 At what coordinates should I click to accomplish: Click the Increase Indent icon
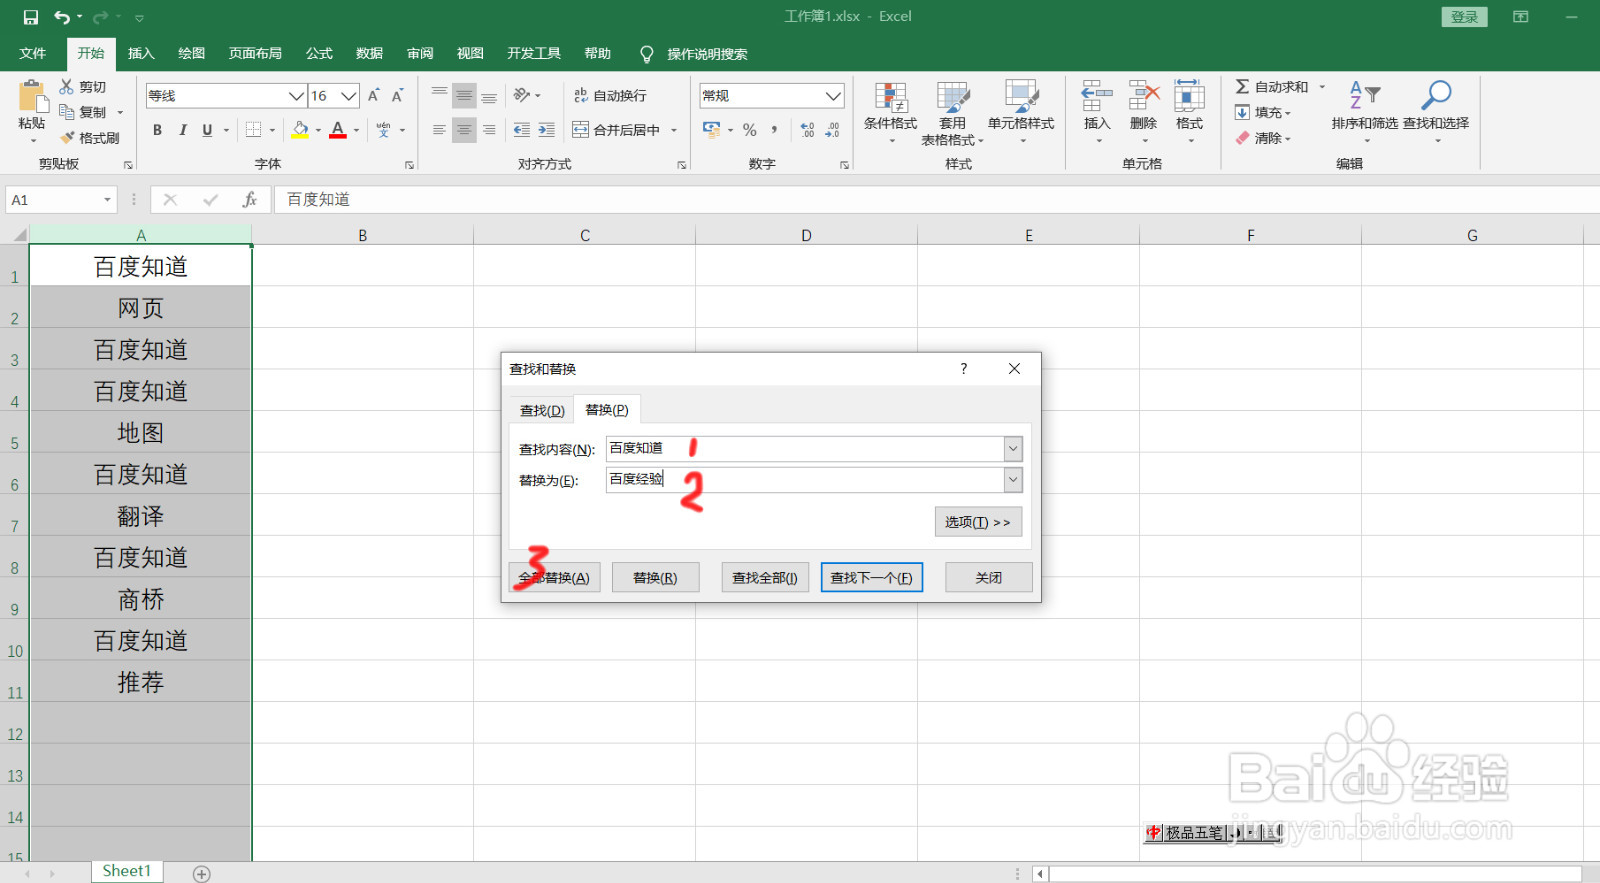coord(547,130)
